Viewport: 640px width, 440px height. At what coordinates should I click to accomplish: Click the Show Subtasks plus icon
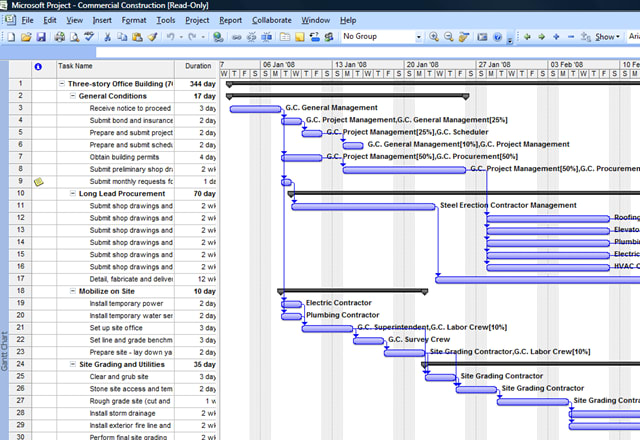tap(556, 37)
